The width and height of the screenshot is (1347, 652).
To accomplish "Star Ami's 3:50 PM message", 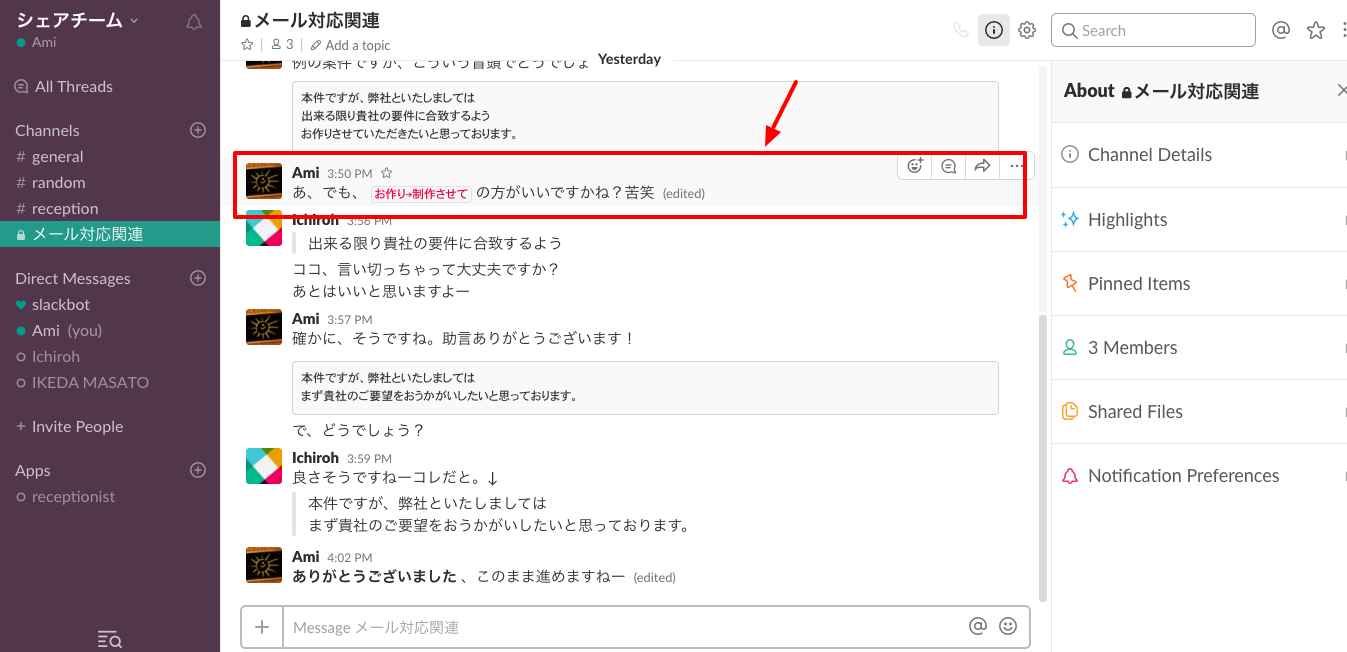I will [385, 172].
